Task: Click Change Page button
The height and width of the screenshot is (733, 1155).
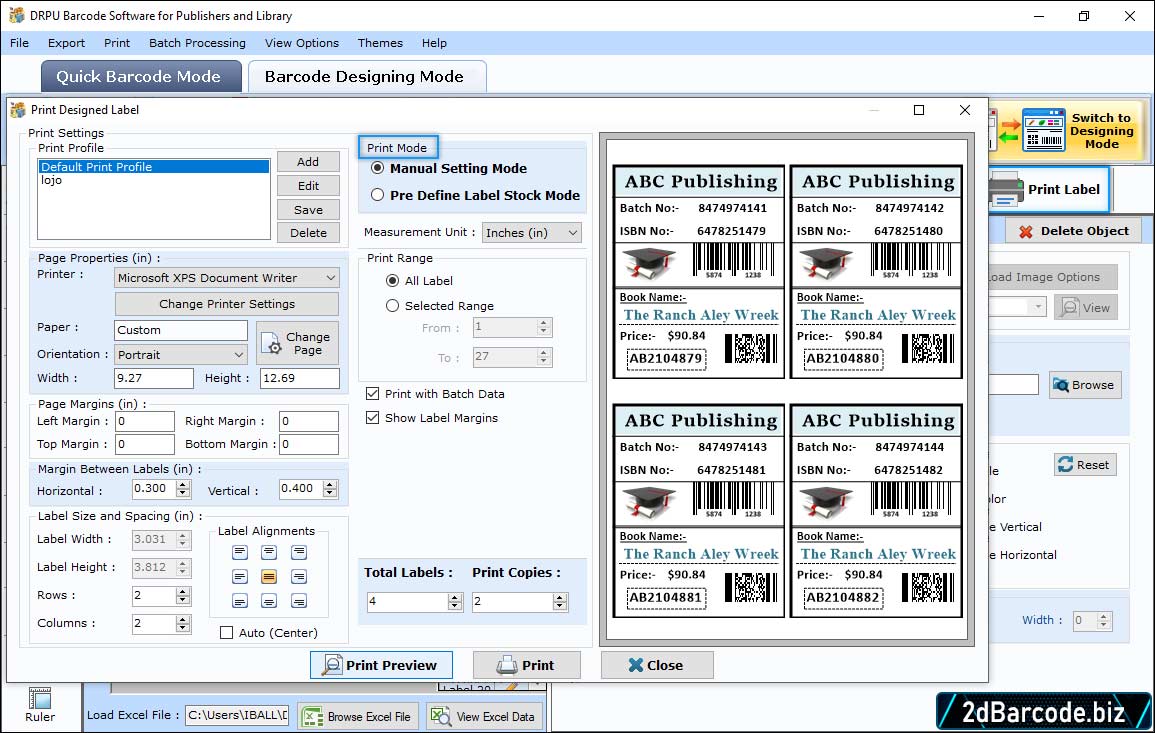Action: pos(298,343)
